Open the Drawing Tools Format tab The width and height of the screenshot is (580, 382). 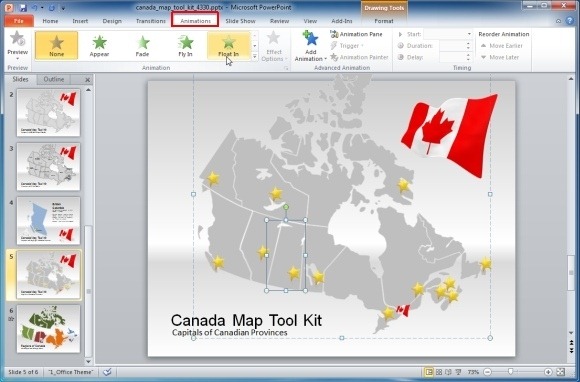point(384,21)
